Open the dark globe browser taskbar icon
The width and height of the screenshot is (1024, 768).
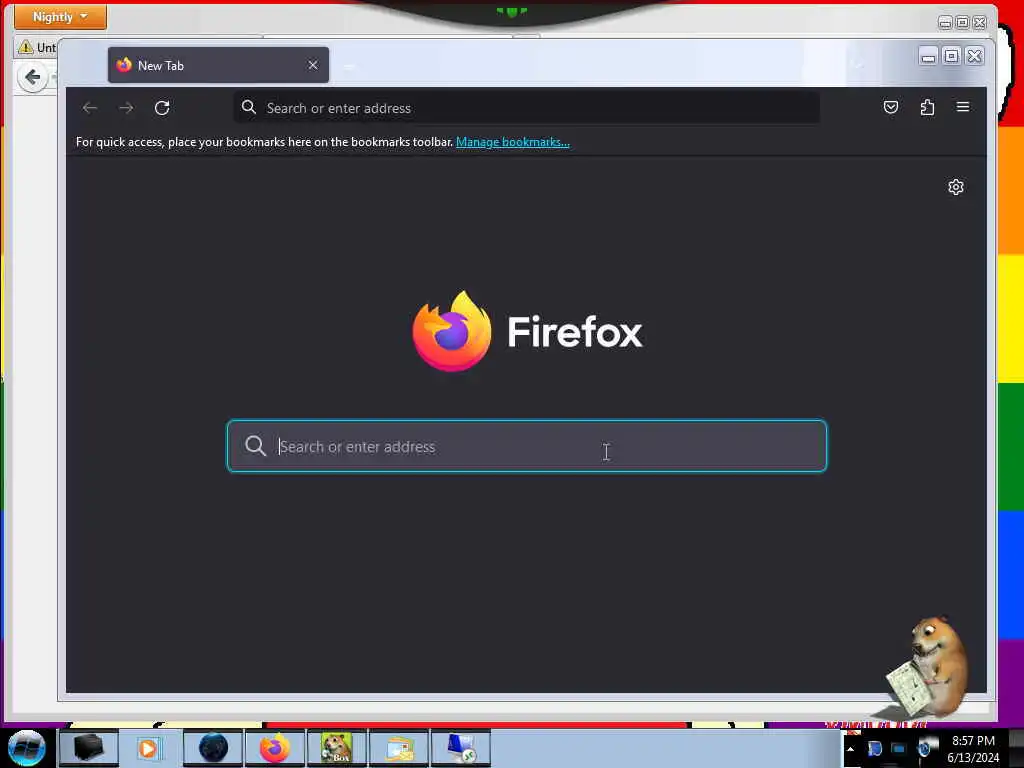coord(213,748)
